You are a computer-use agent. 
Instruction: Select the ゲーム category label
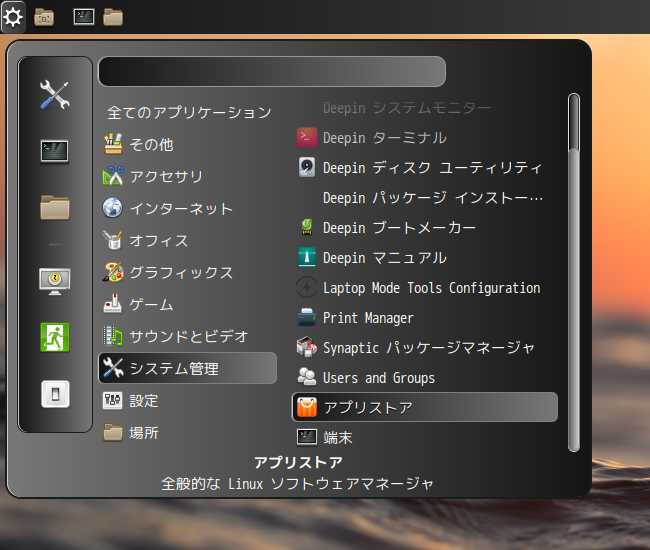[151, 305]
